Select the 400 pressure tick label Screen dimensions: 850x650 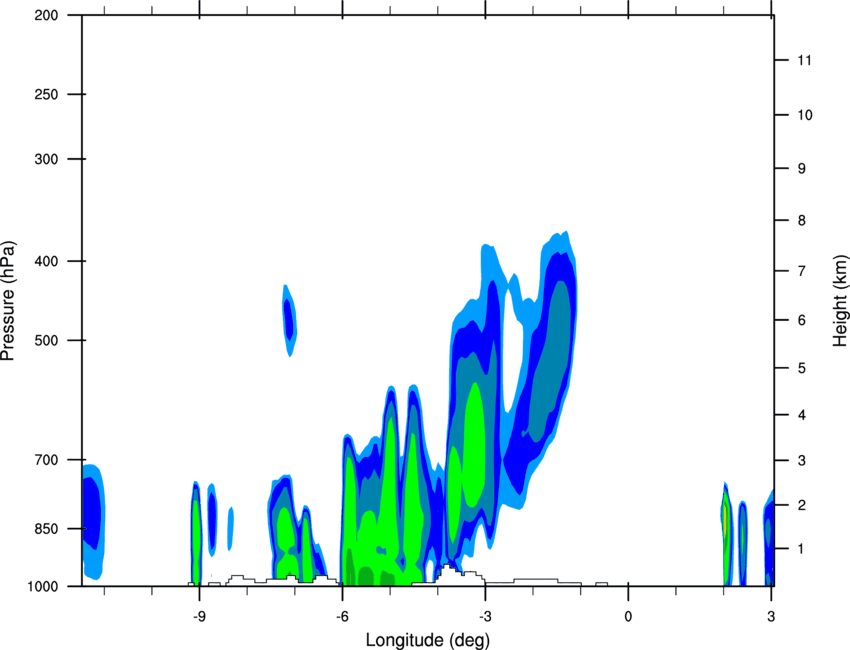(46, 261)
